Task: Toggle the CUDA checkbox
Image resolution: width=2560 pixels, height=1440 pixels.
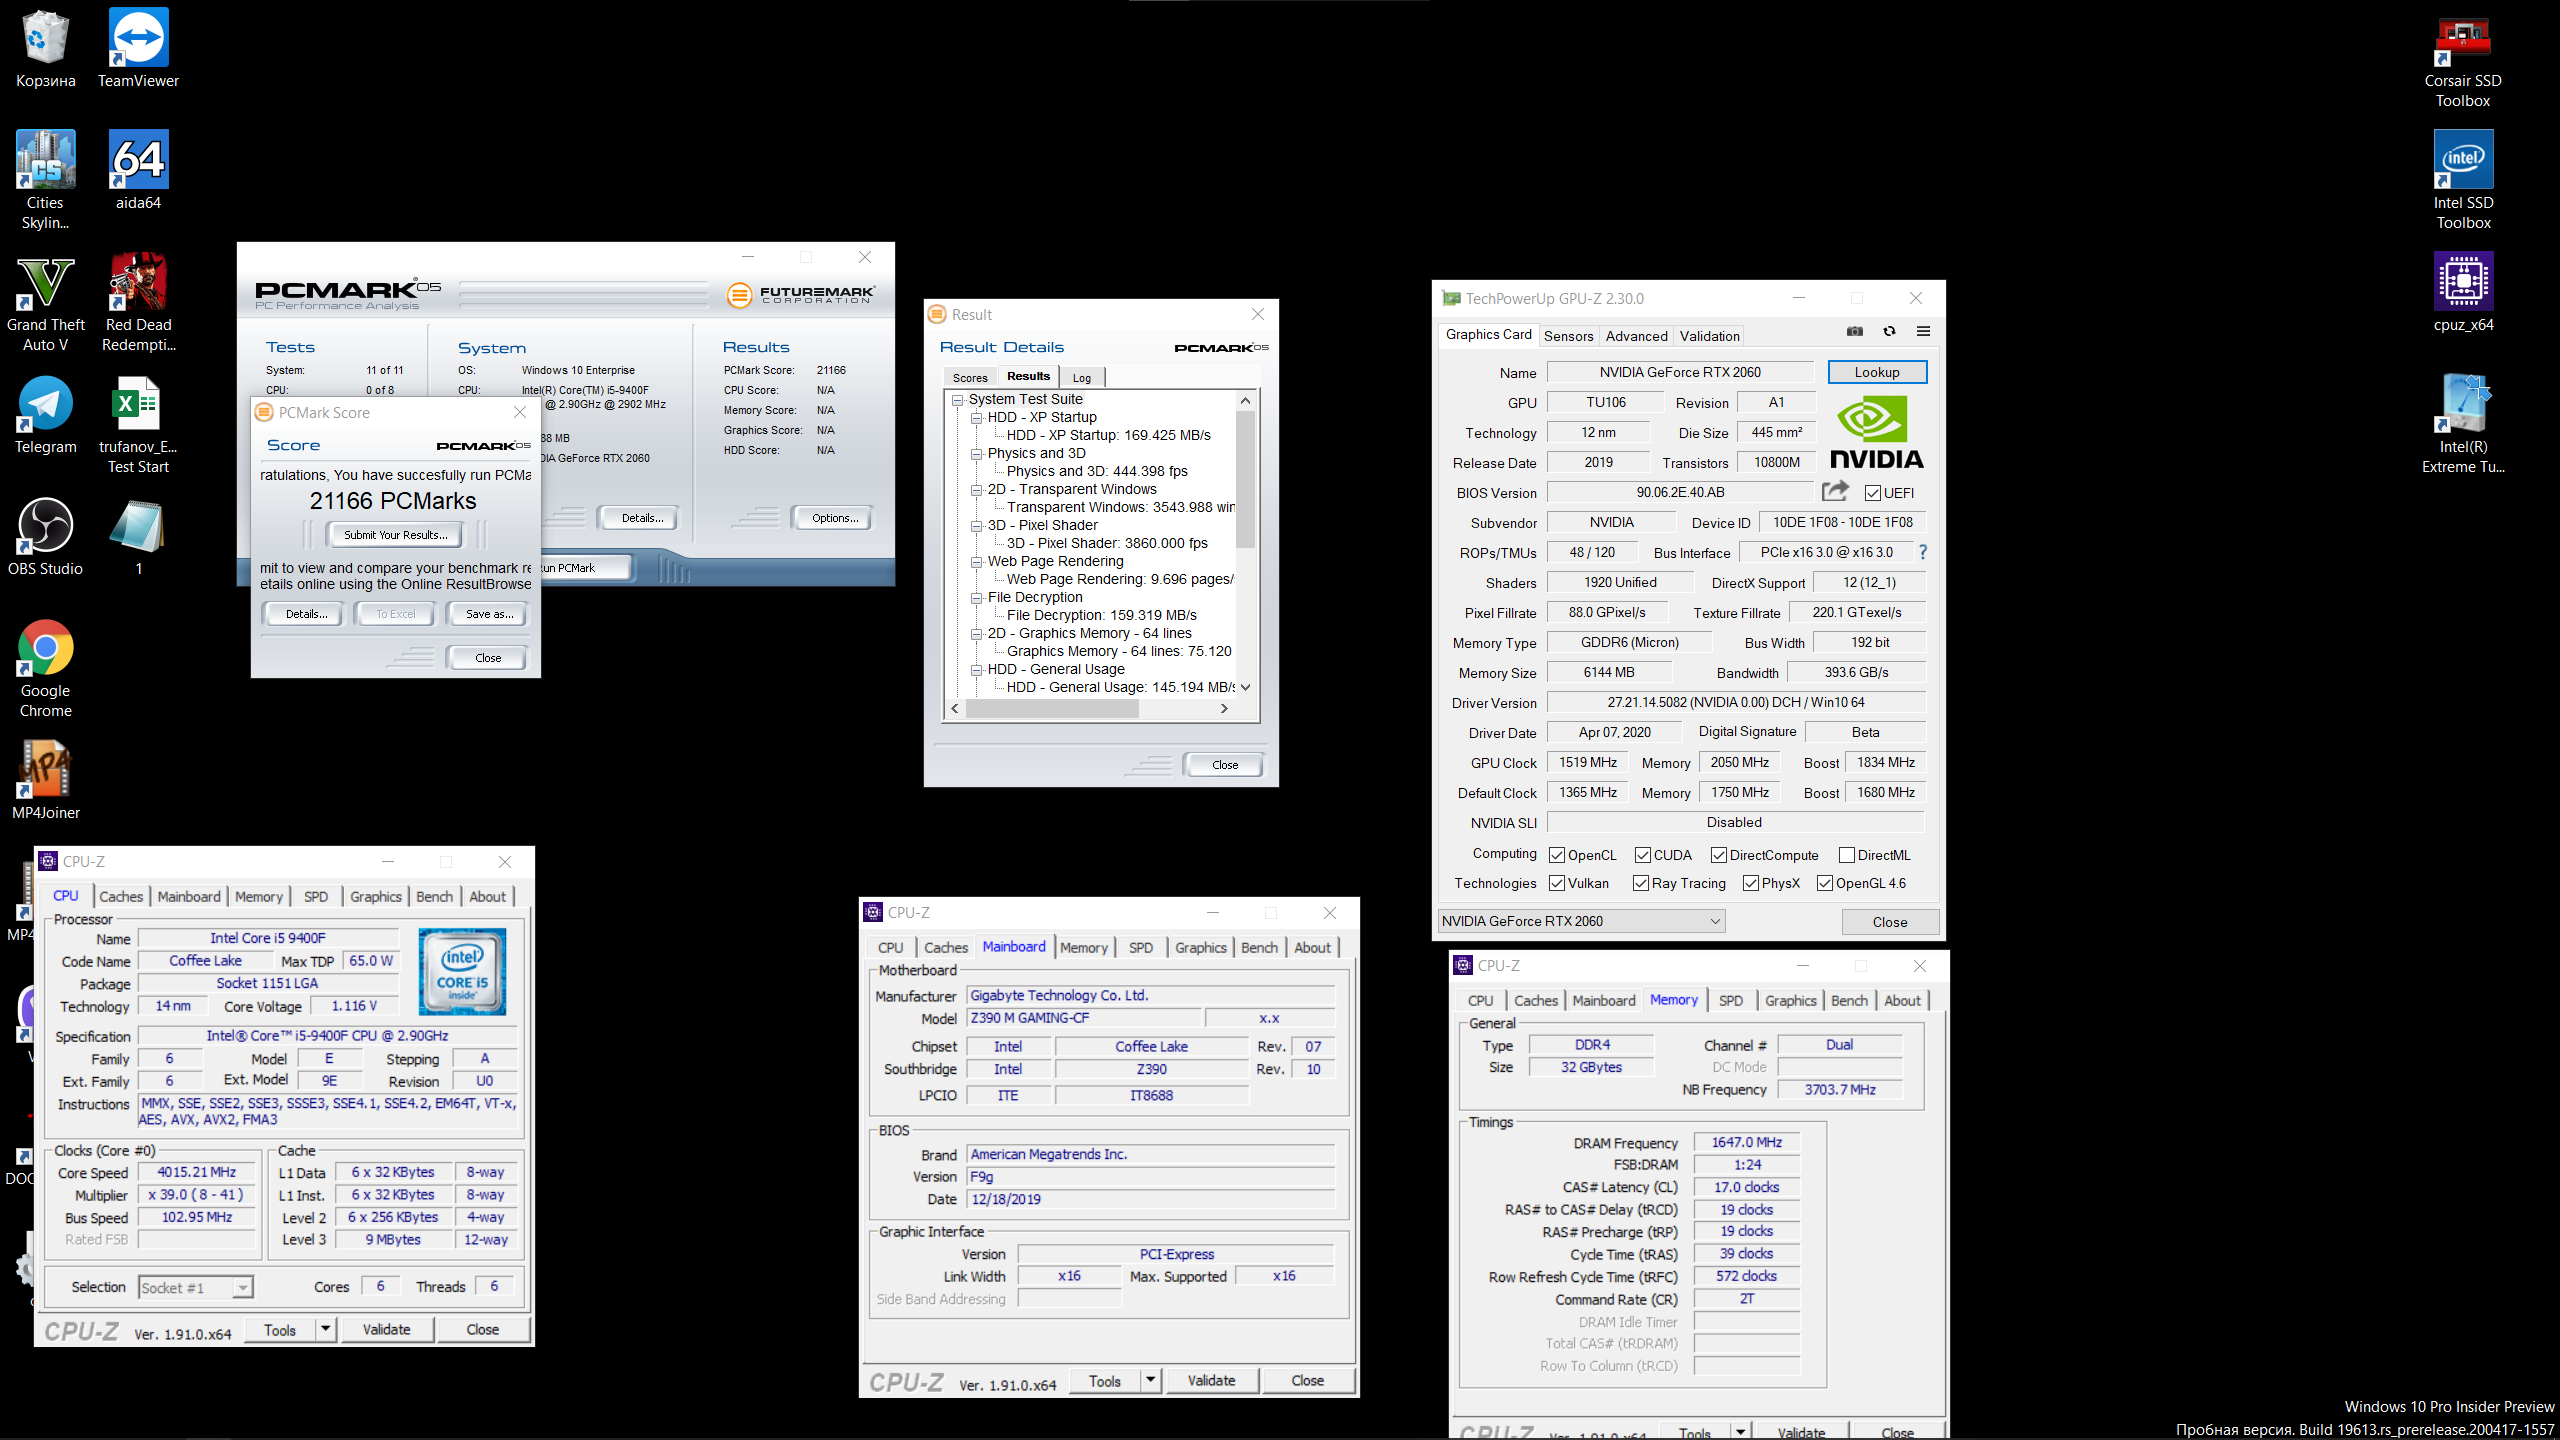Action: (1643, 855)
